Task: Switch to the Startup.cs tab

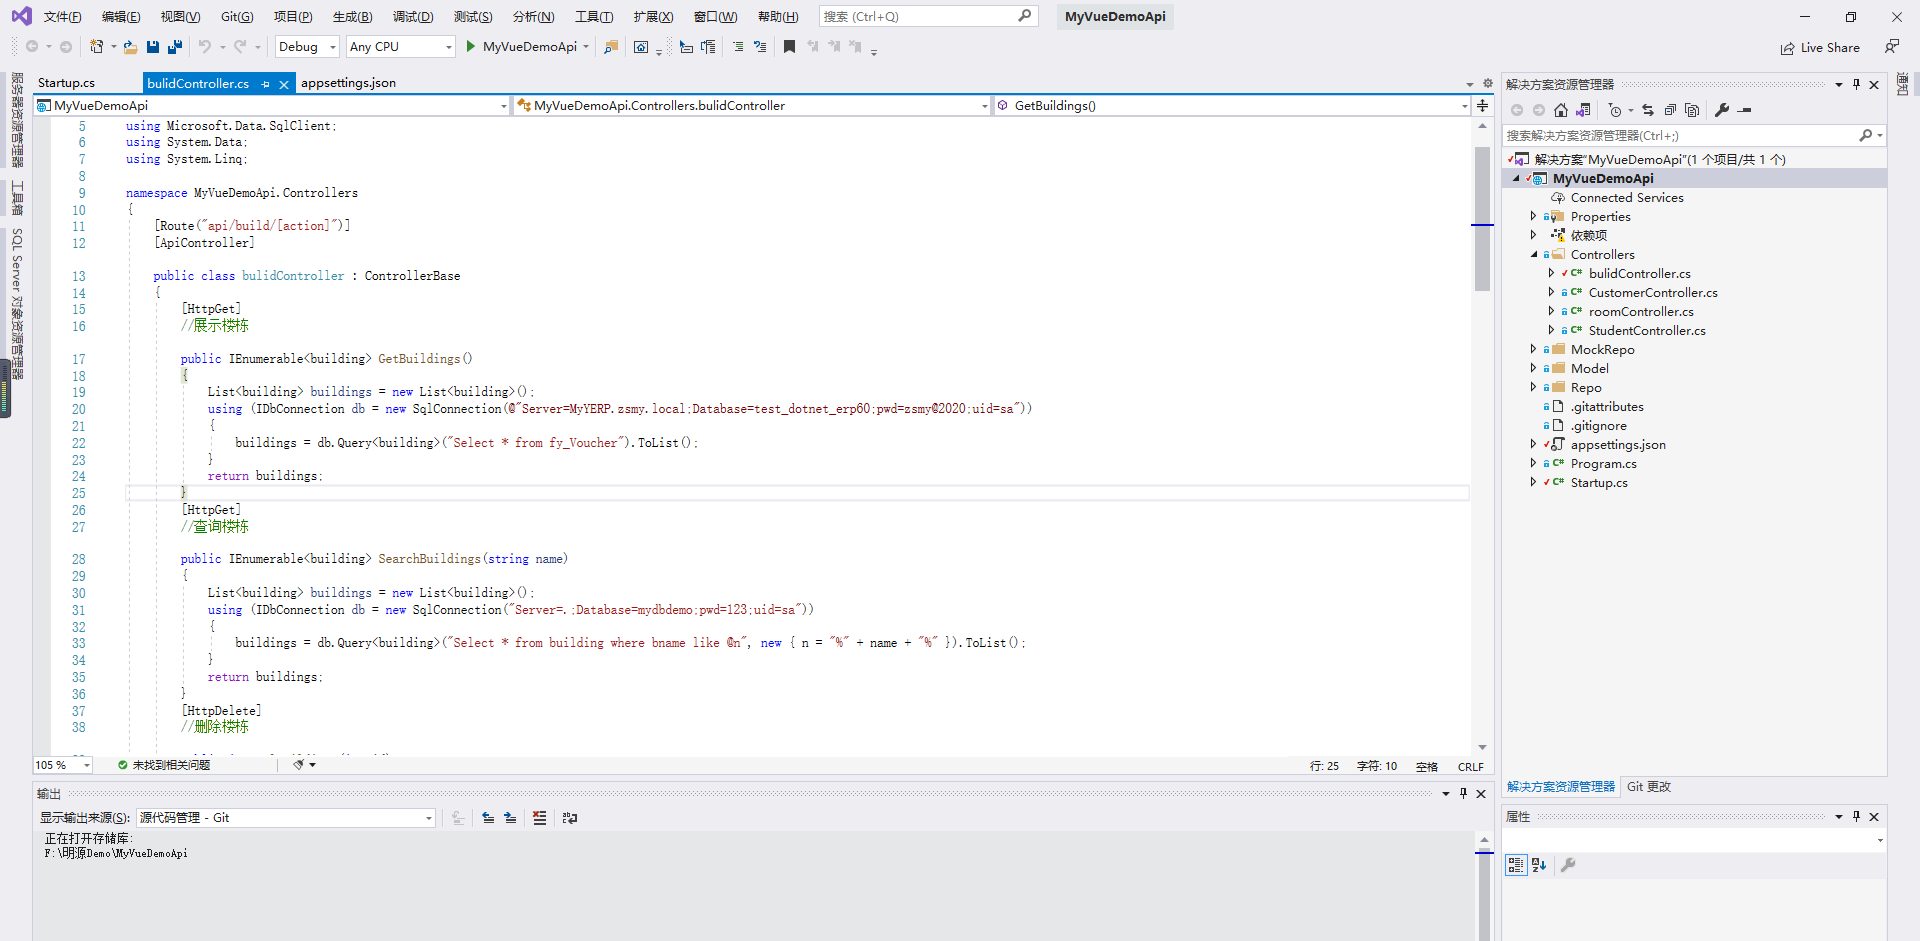Action: [66, 83]
